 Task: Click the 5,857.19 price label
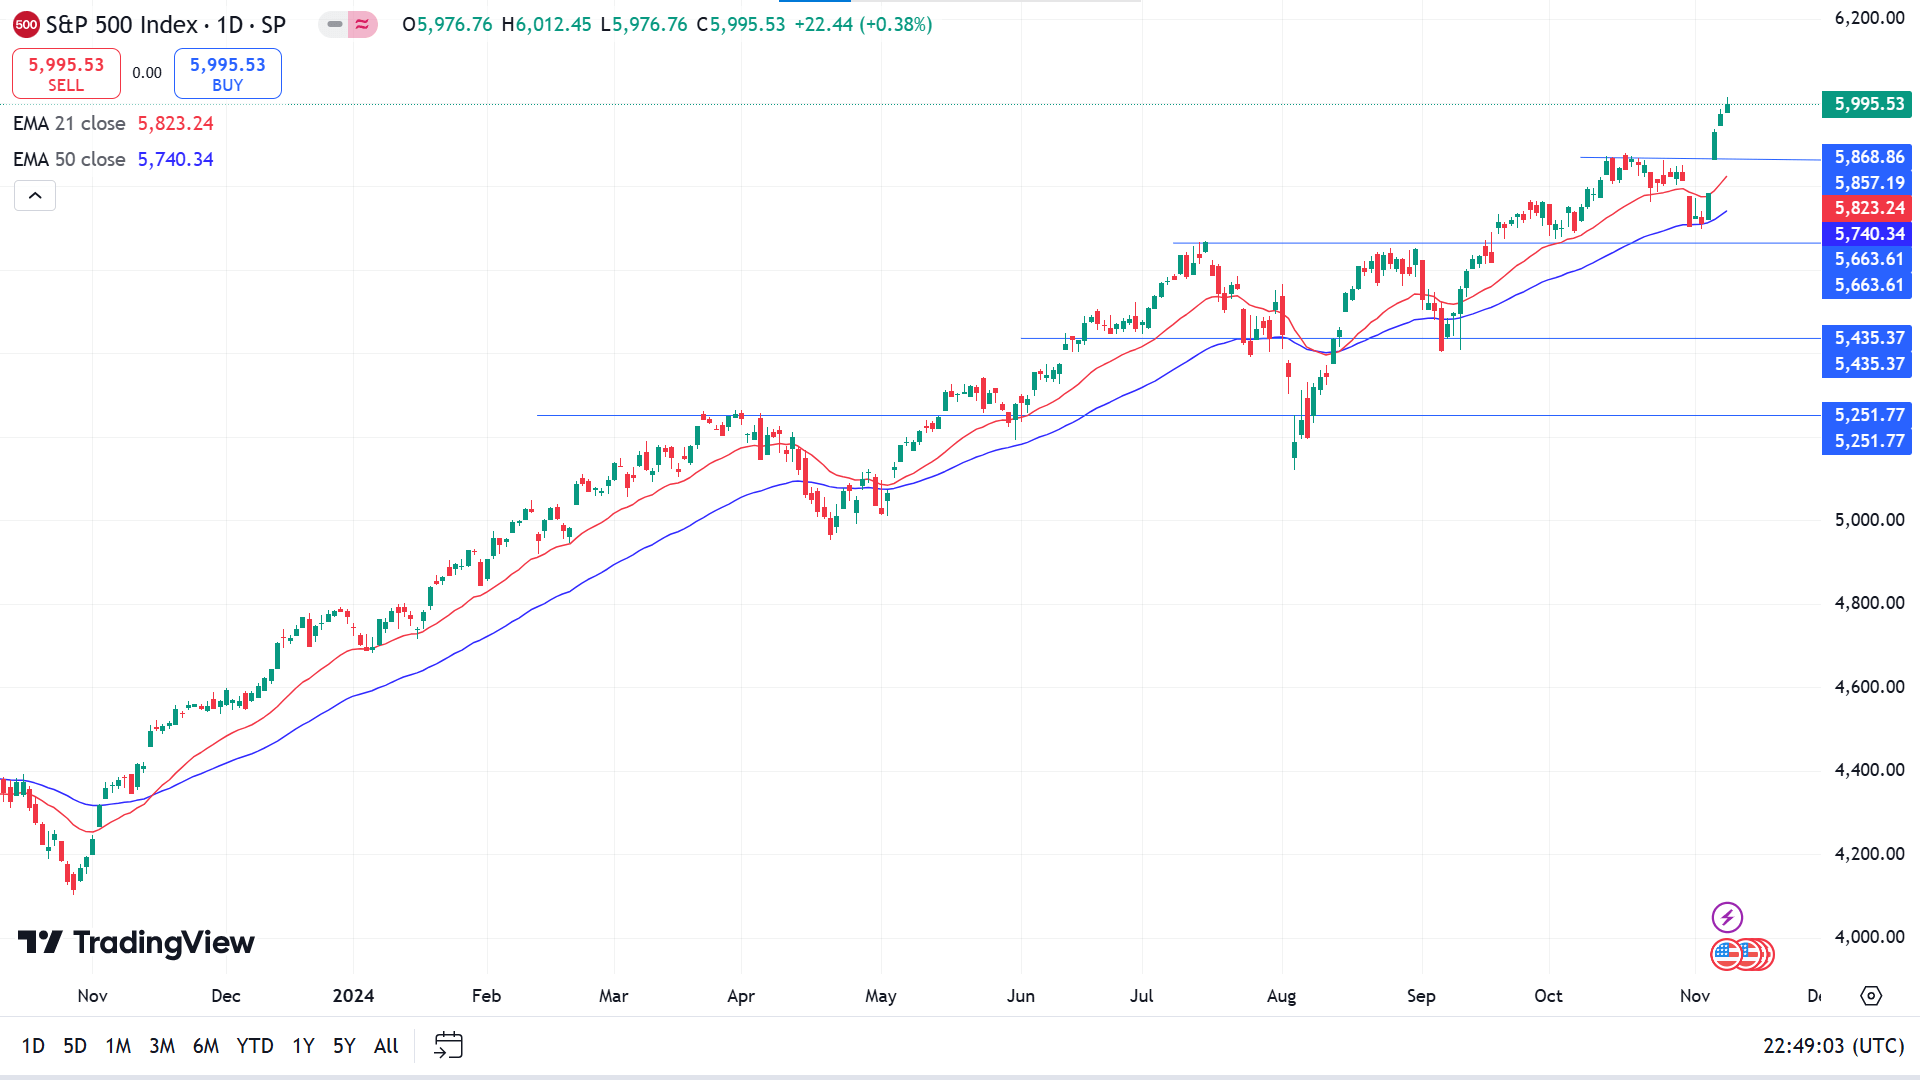tap(1867, 183)
